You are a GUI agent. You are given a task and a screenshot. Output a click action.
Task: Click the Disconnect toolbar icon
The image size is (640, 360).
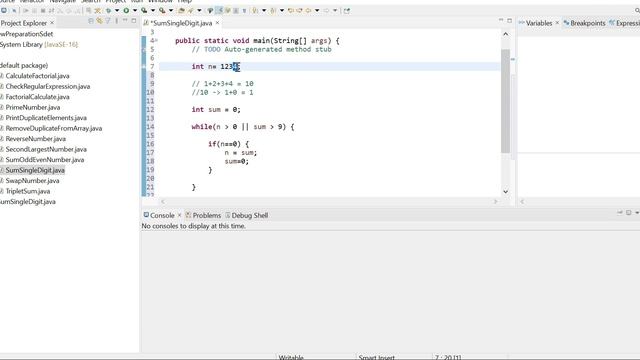(51, 11)
